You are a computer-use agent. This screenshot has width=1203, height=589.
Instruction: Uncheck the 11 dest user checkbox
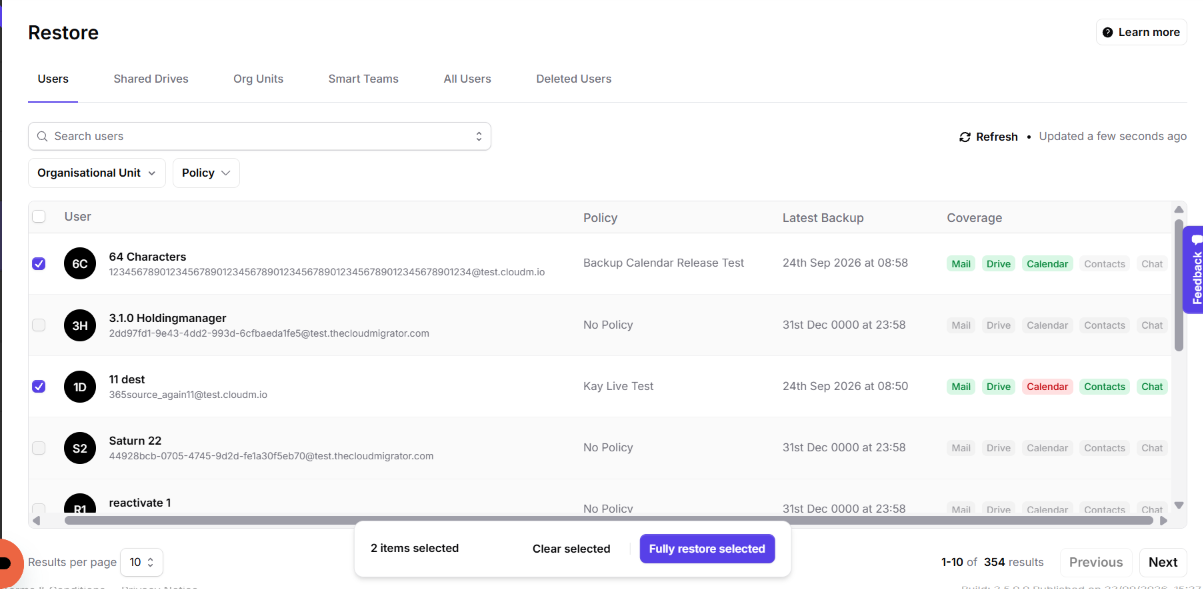(39, 386)
